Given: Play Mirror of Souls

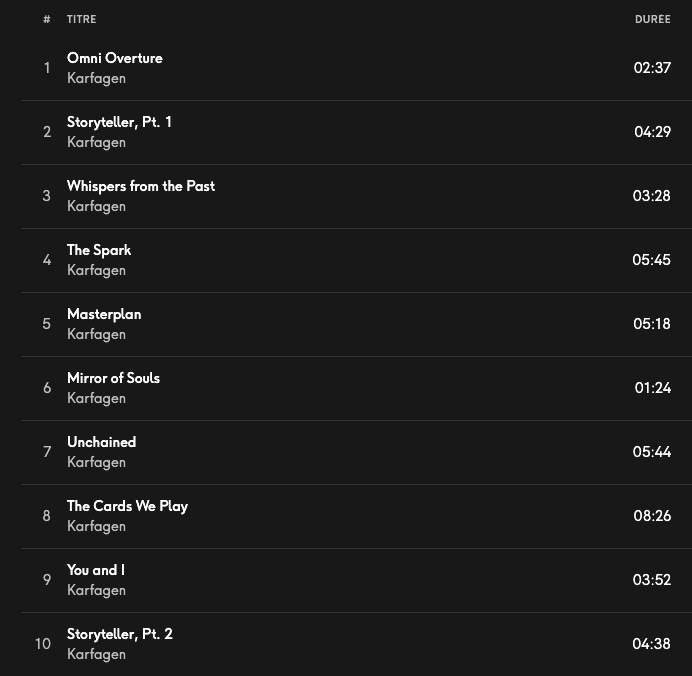Looking at the screenshot, I should point(113,378).
